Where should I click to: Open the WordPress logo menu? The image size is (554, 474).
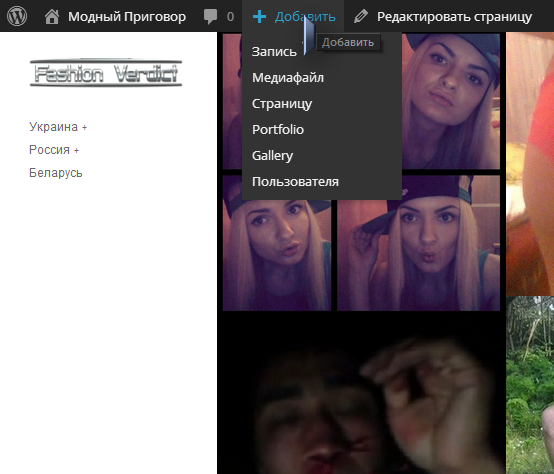pos(17,16)
